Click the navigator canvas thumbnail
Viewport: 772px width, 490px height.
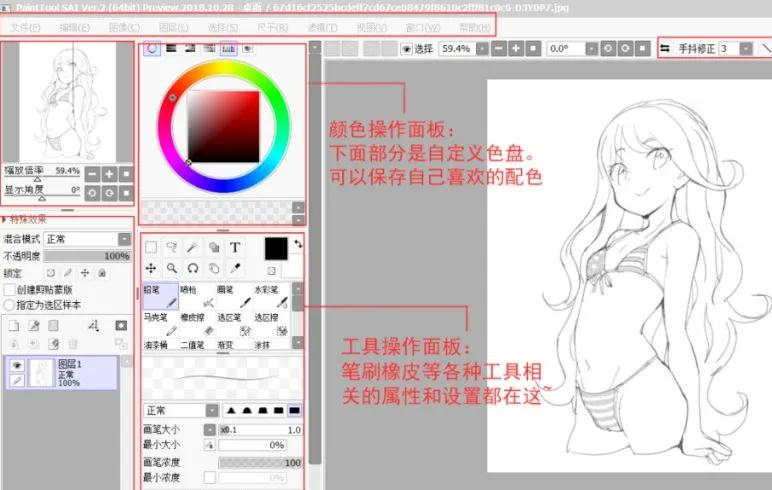click(x=67, y=102)
